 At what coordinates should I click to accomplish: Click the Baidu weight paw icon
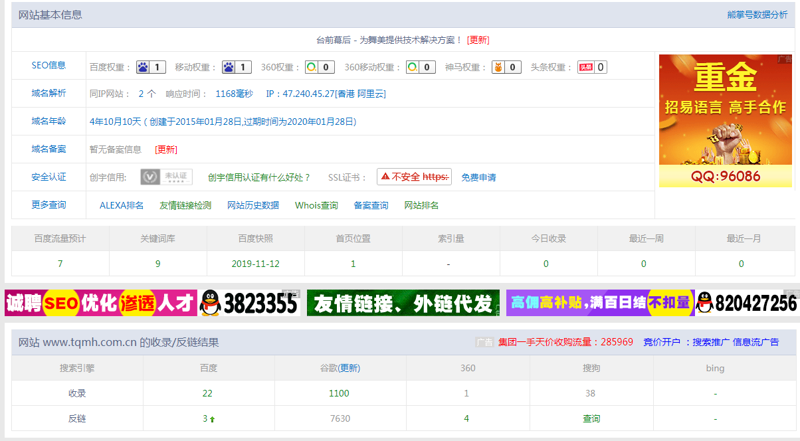143,67
